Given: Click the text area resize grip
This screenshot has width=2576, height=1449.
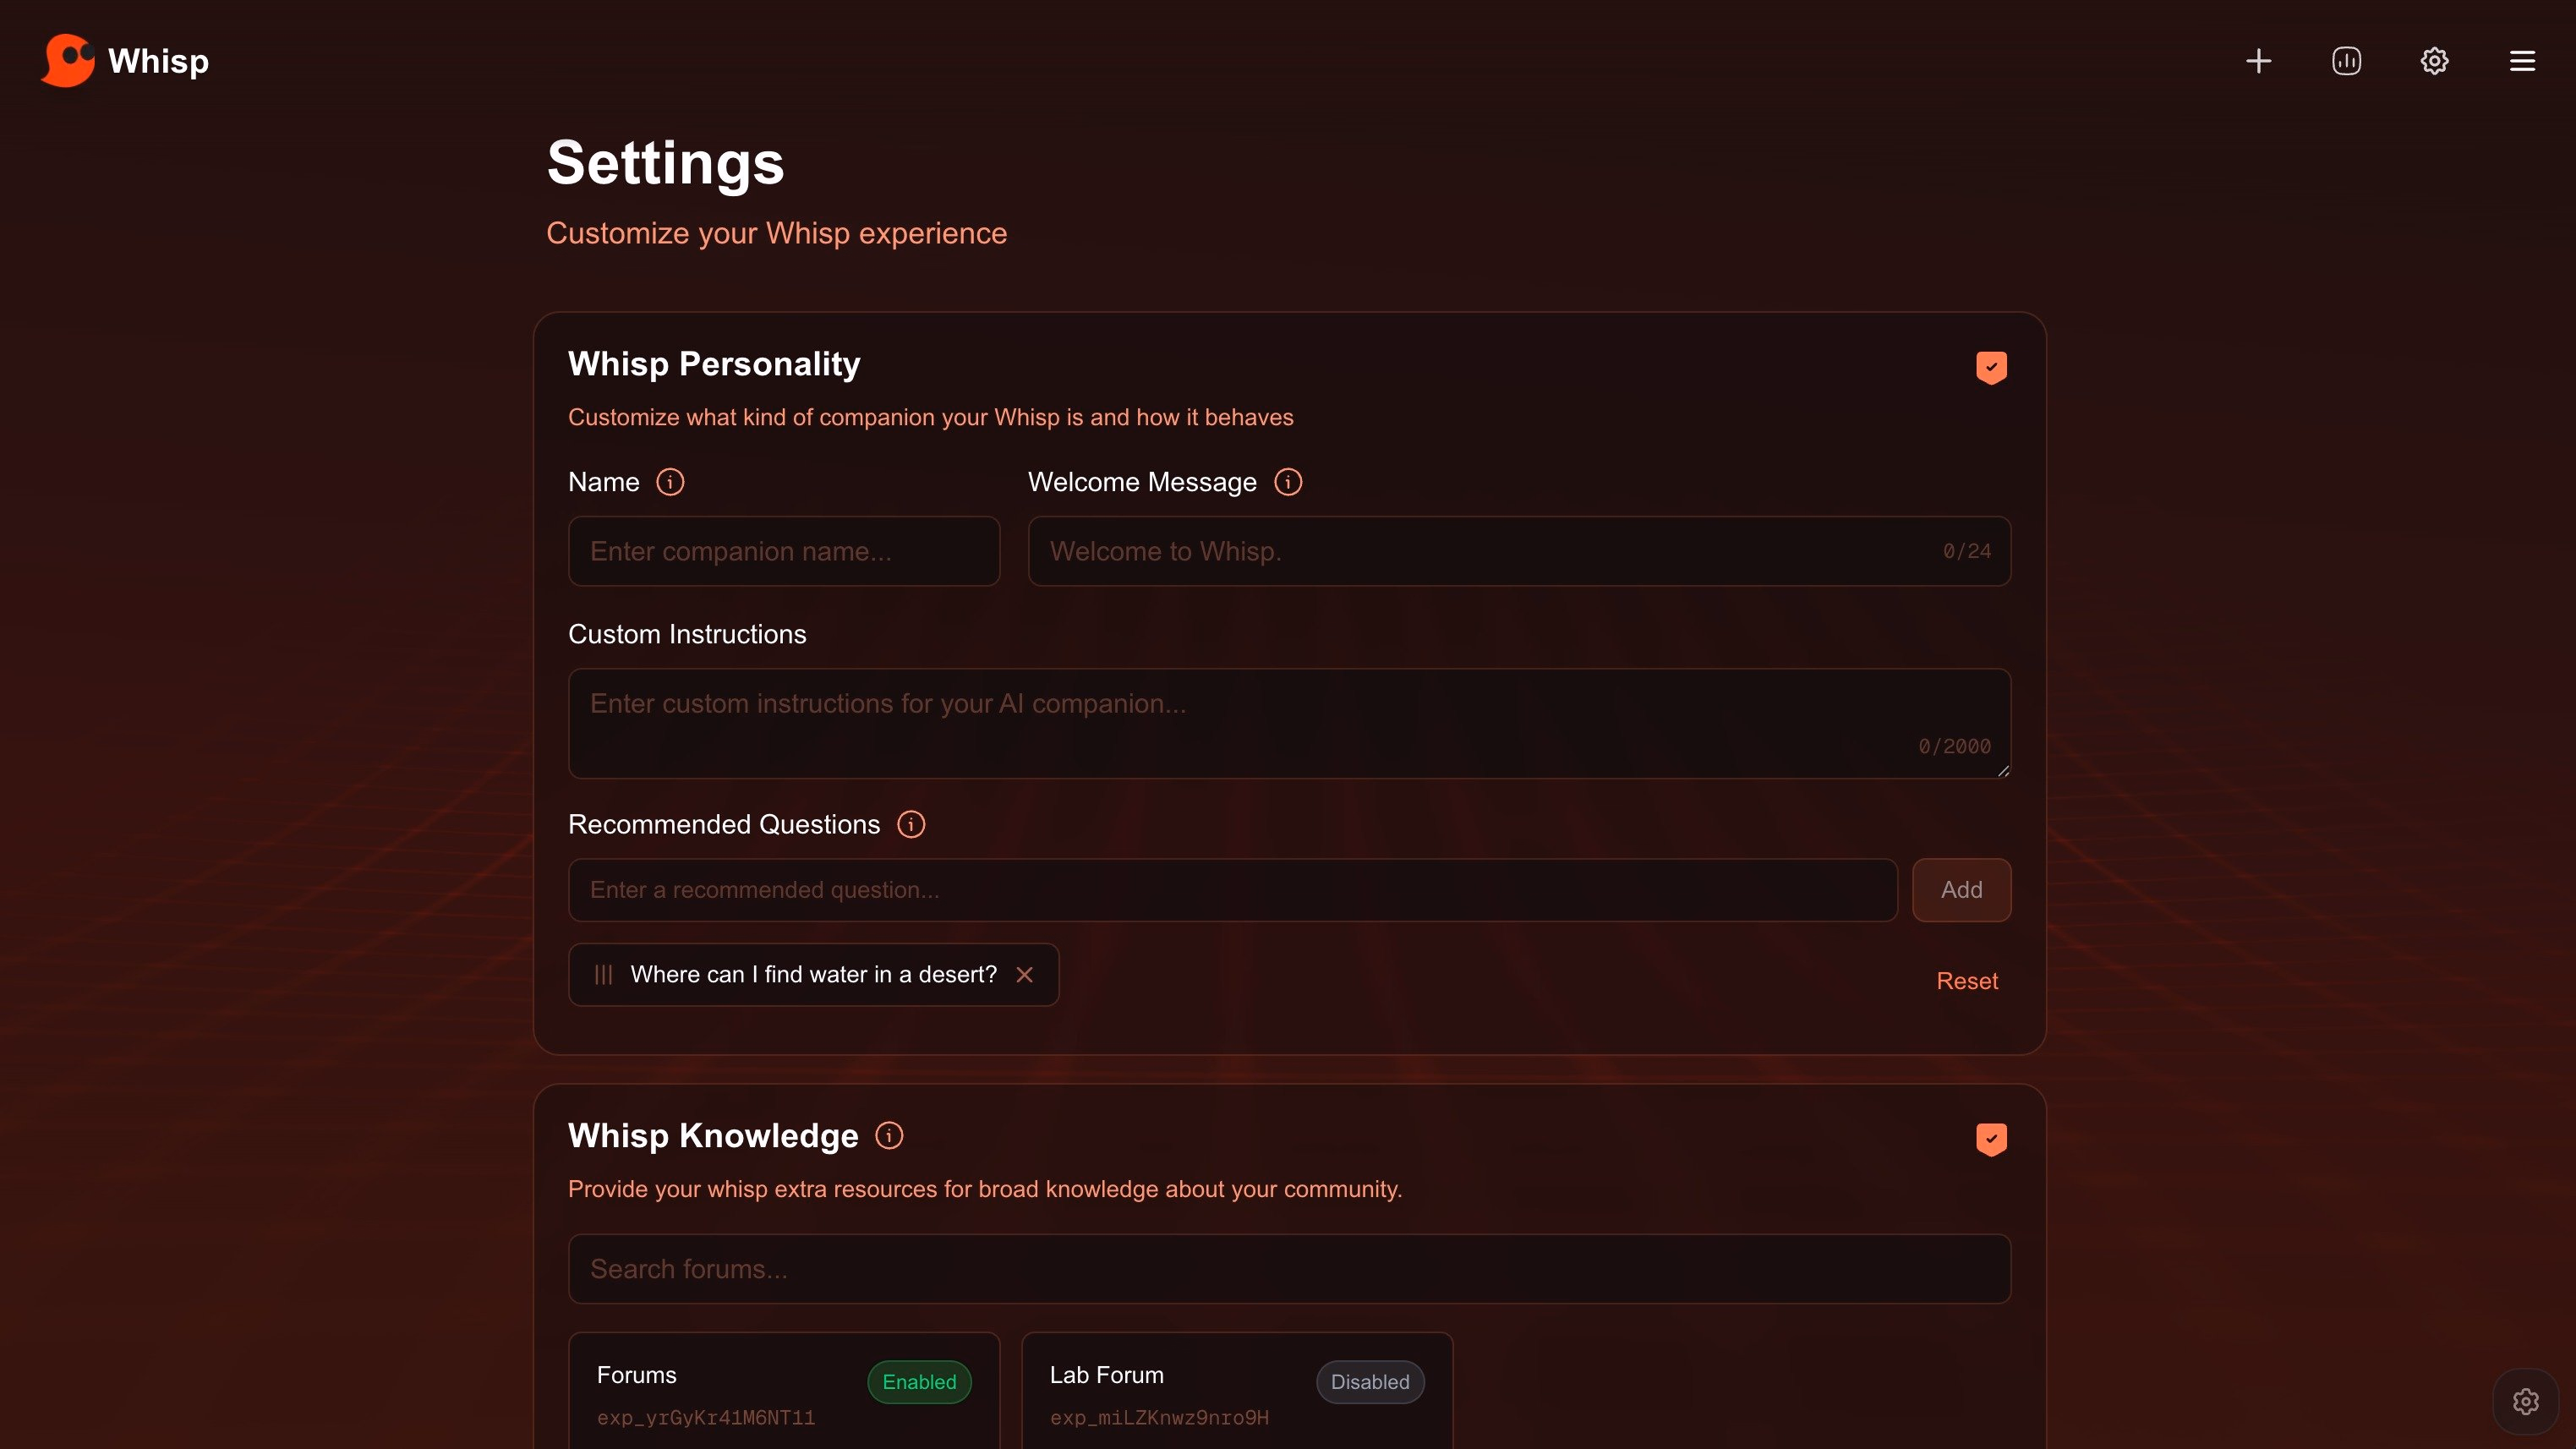Looking at the screenshot, I should pos(2002,770).
